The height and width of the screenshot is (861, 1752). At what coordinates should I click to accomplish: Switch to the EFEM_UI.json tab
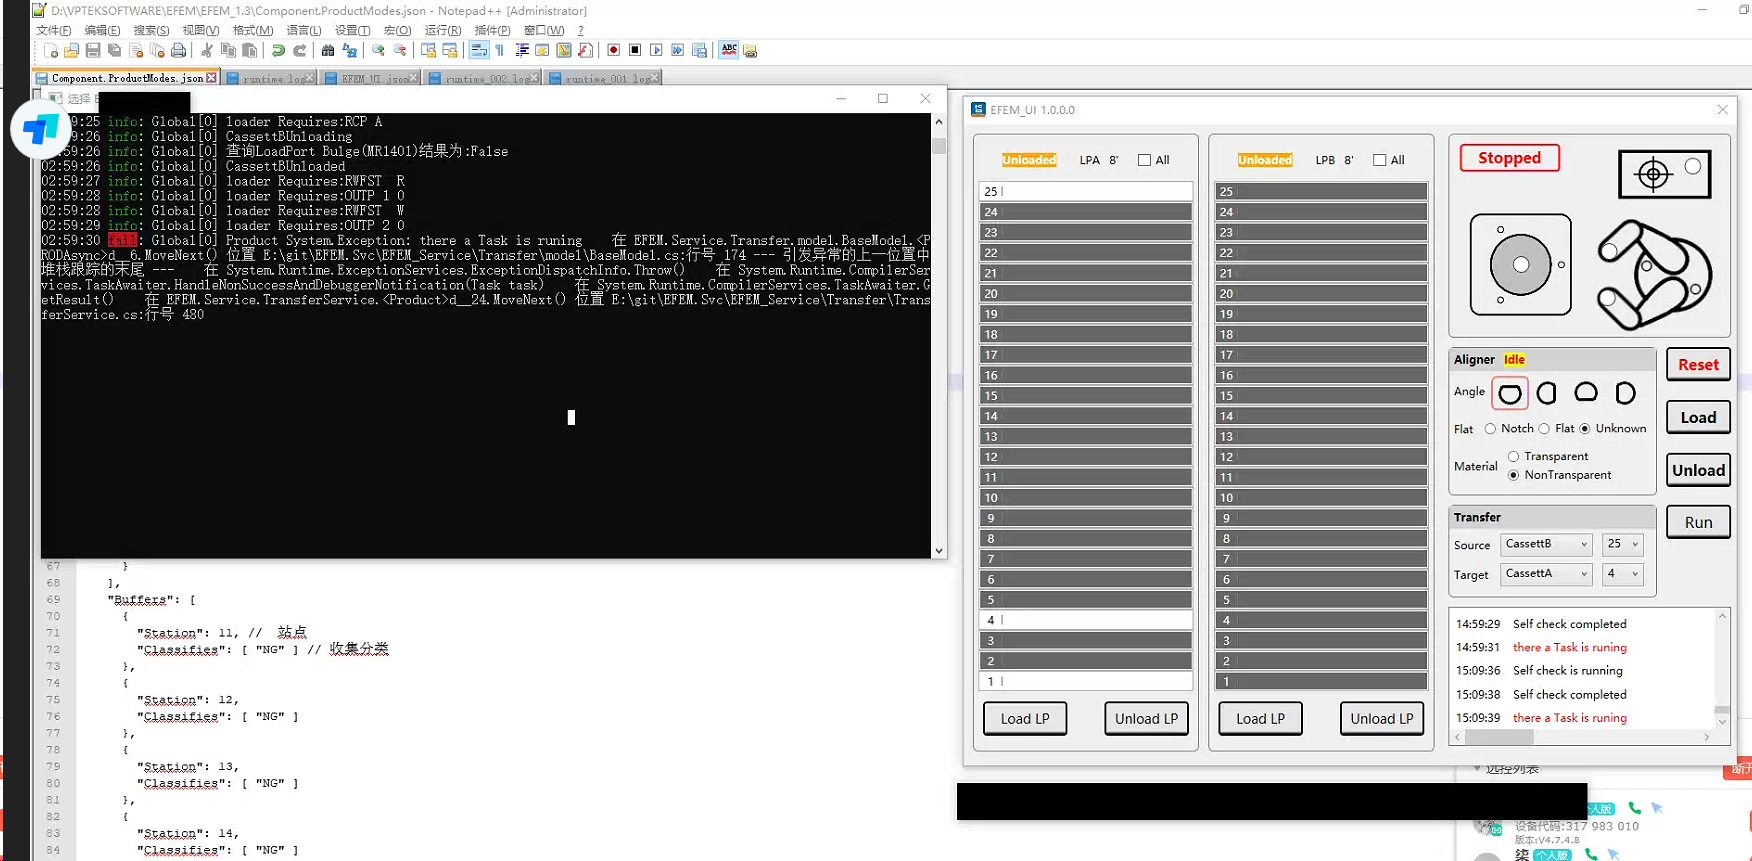tap(370, 78)
